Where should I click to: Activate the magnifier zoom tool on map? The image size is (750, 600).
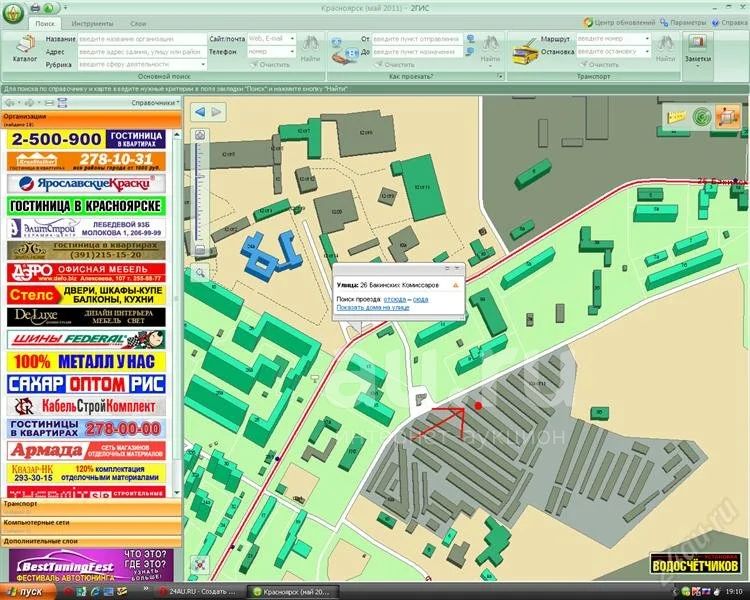200,273
